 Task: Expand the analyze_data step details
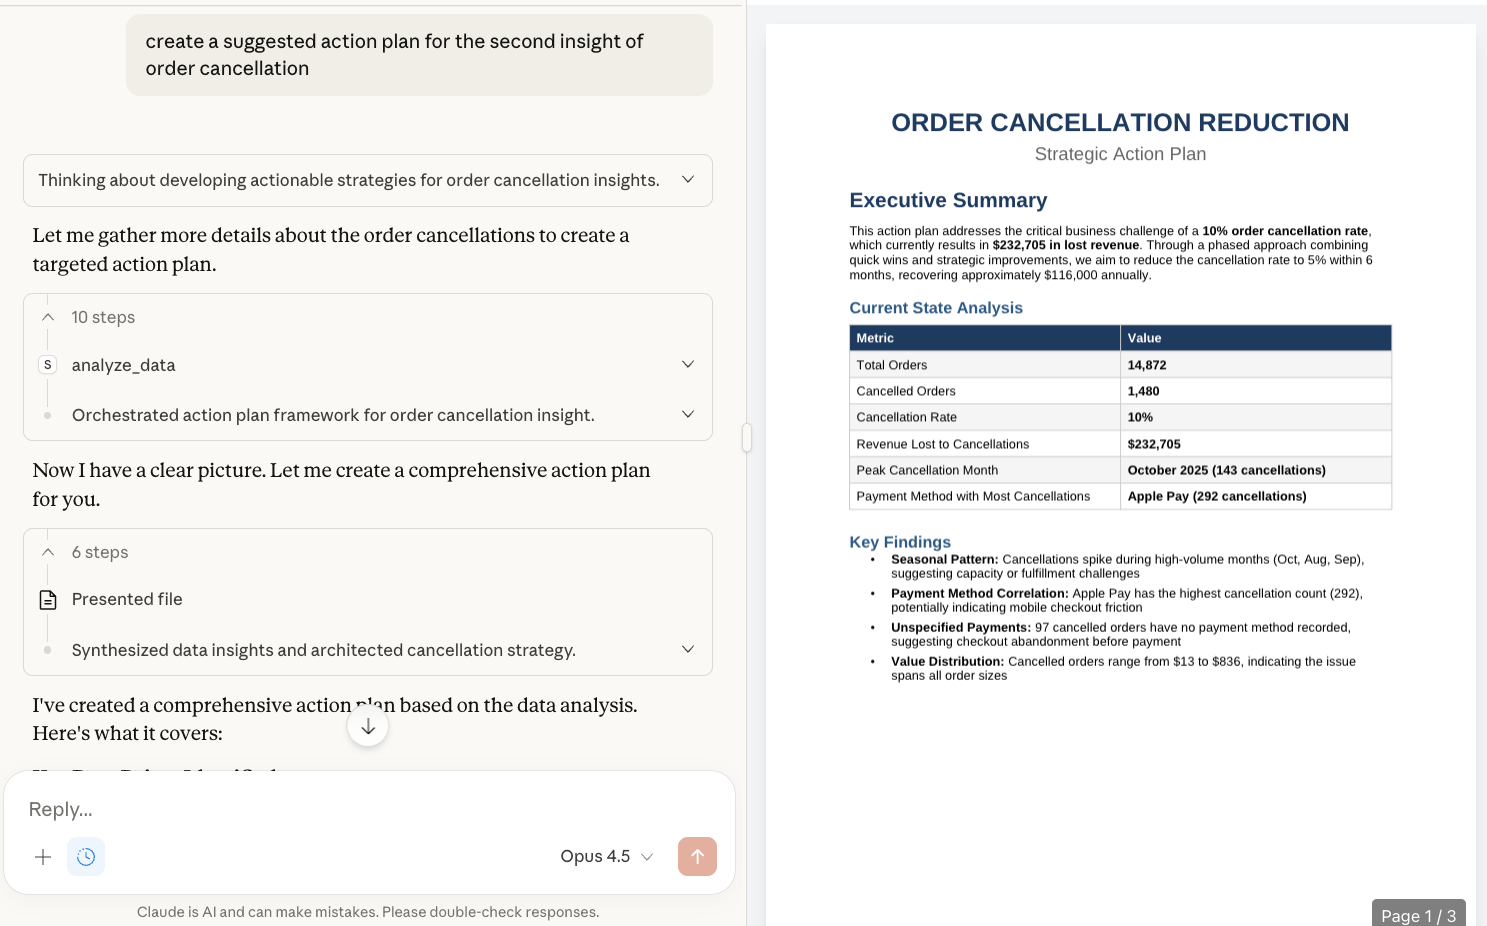click(688, 365)
